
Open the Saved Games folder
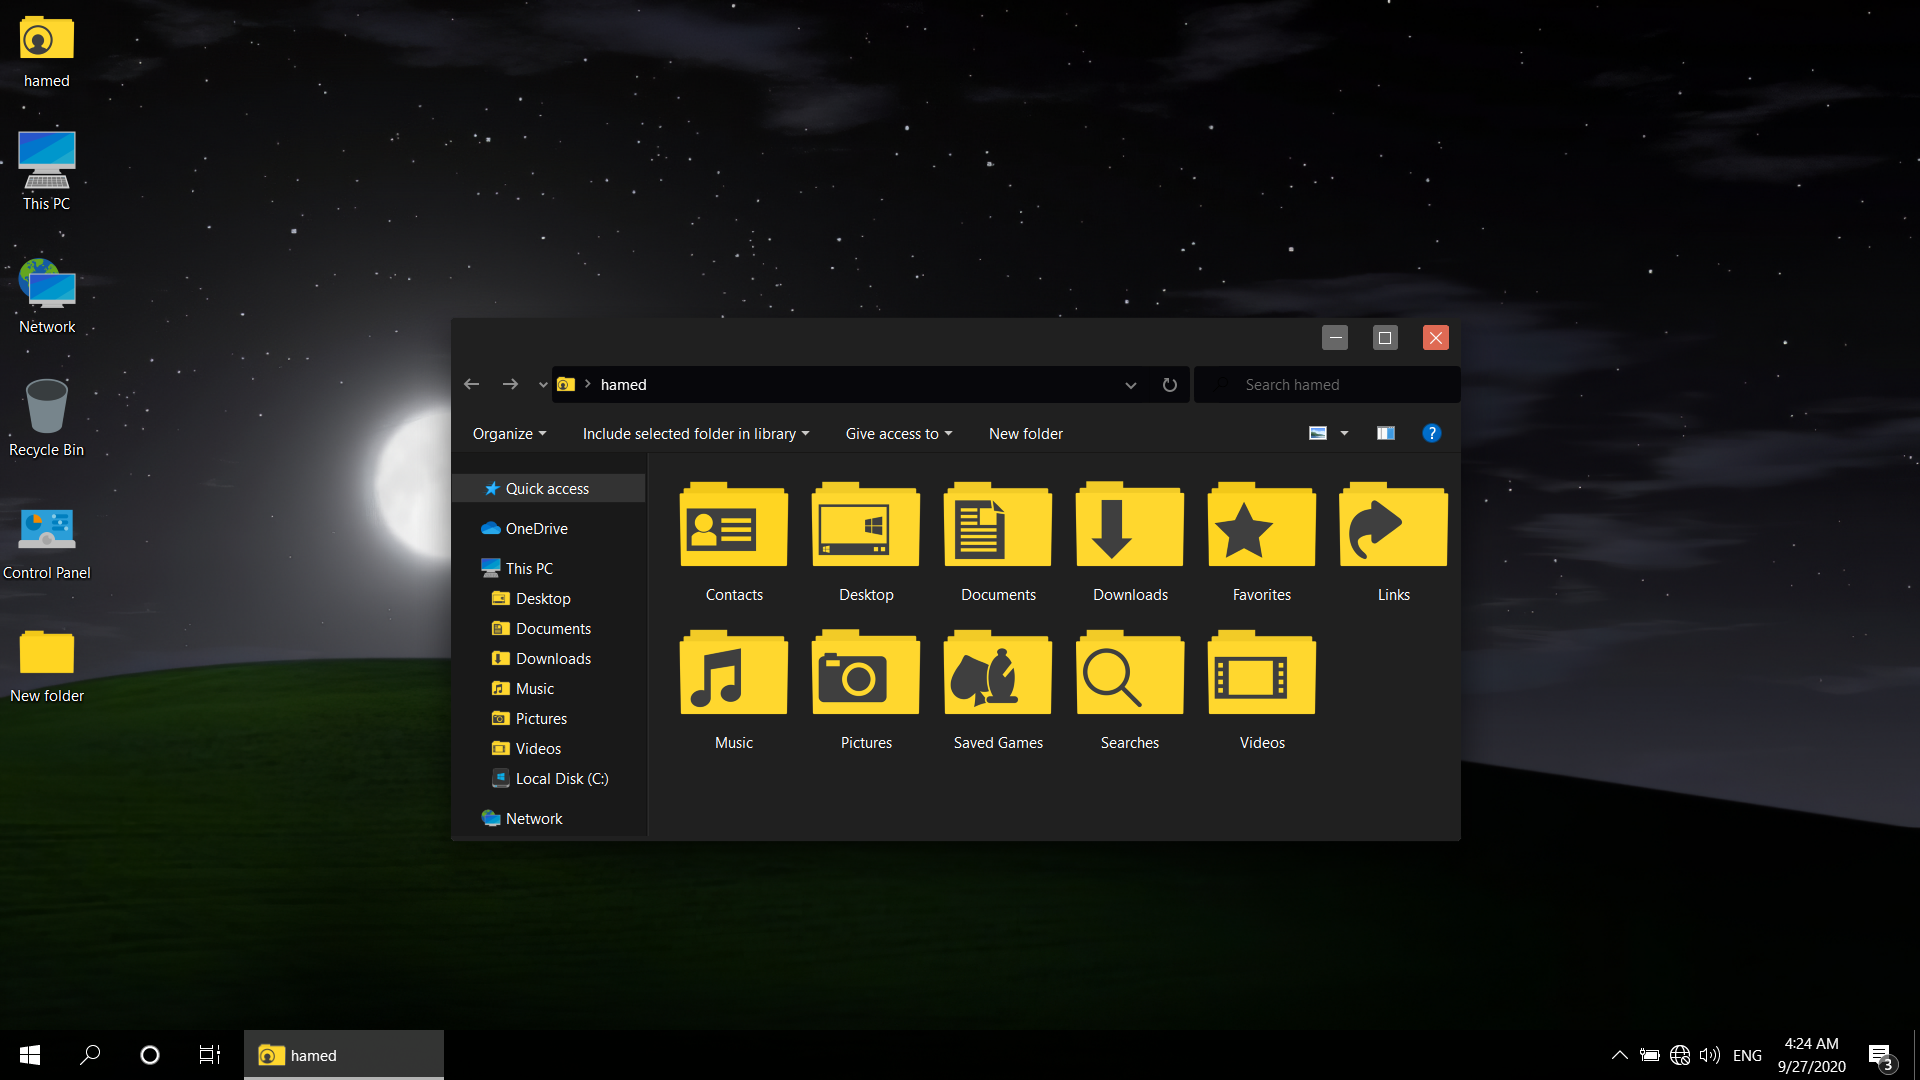click(998, 674)
